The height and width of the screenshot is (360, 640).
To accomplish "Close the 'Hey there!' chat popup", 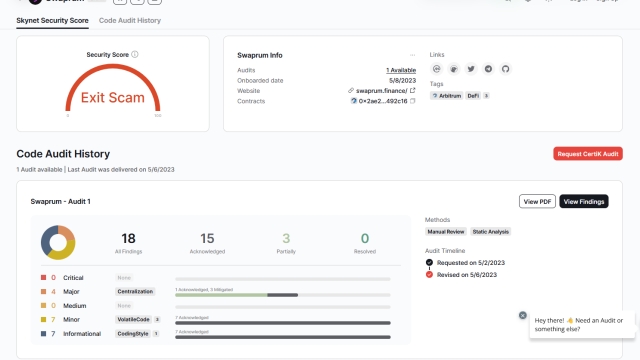I will click(522, 316).
